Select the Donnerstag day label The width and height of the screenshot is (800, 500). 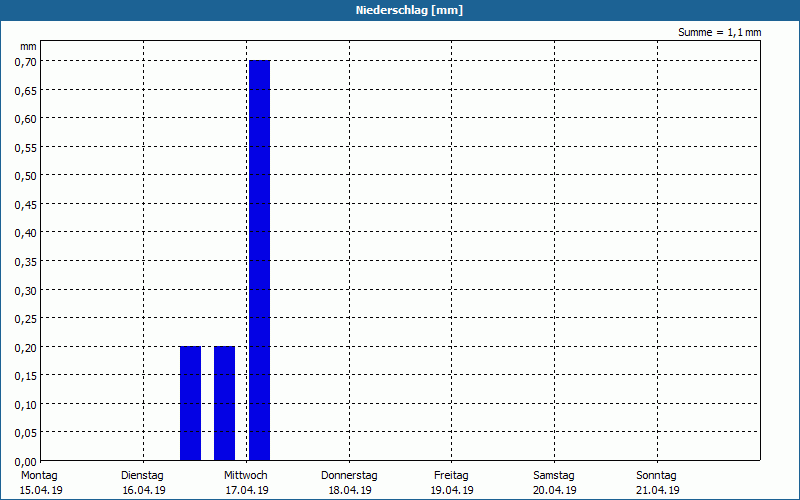(349, 476)
